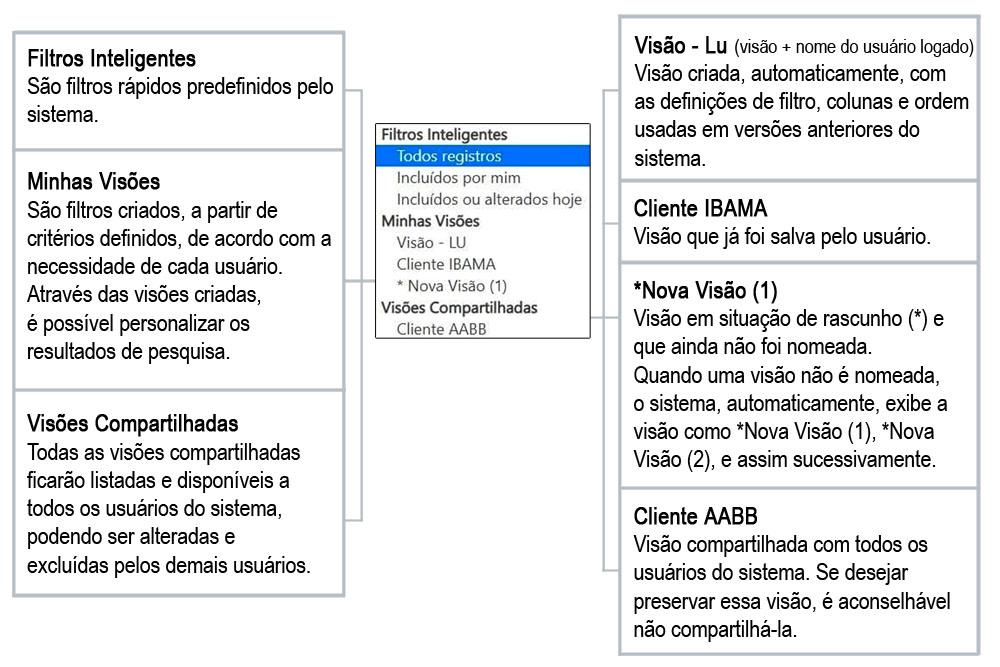Click the Minhas Visões callout title

[93, 182]
